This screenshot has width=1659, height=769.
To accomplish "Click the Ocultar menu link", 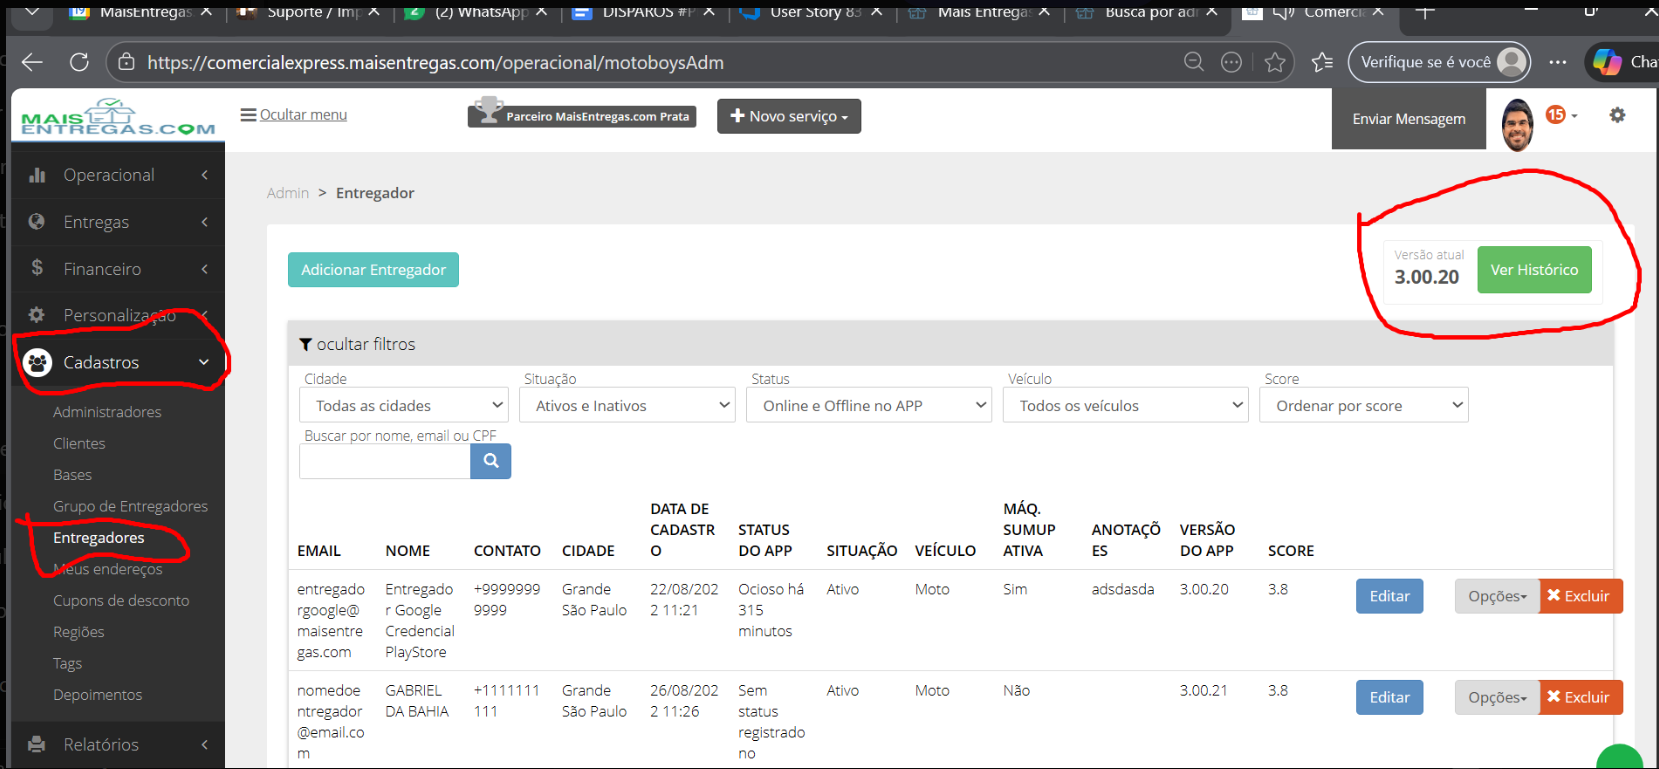I will 294,115.
